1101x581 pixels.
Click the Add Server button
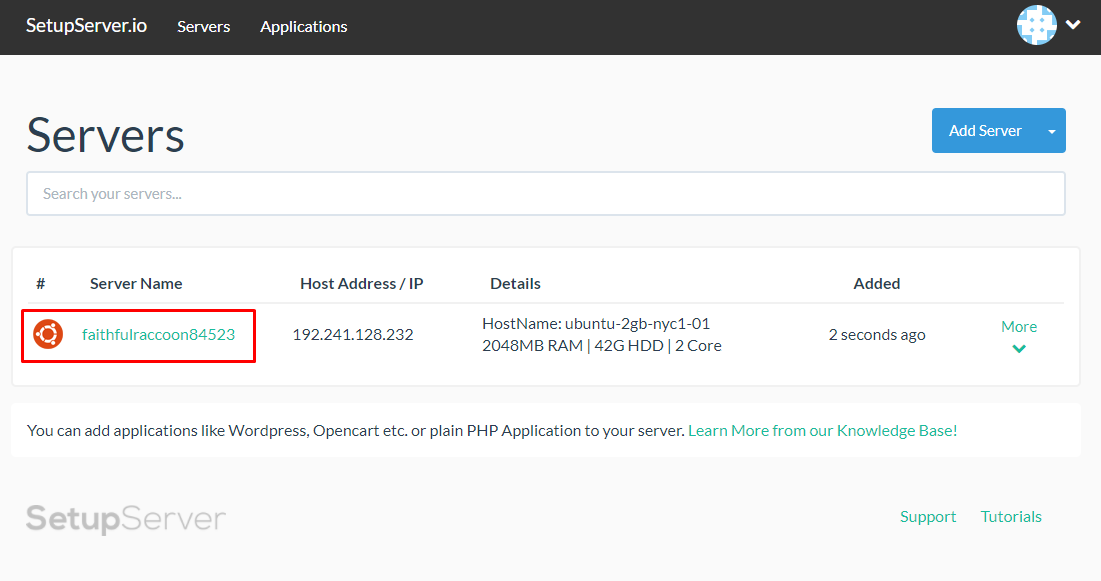[984, 130]
